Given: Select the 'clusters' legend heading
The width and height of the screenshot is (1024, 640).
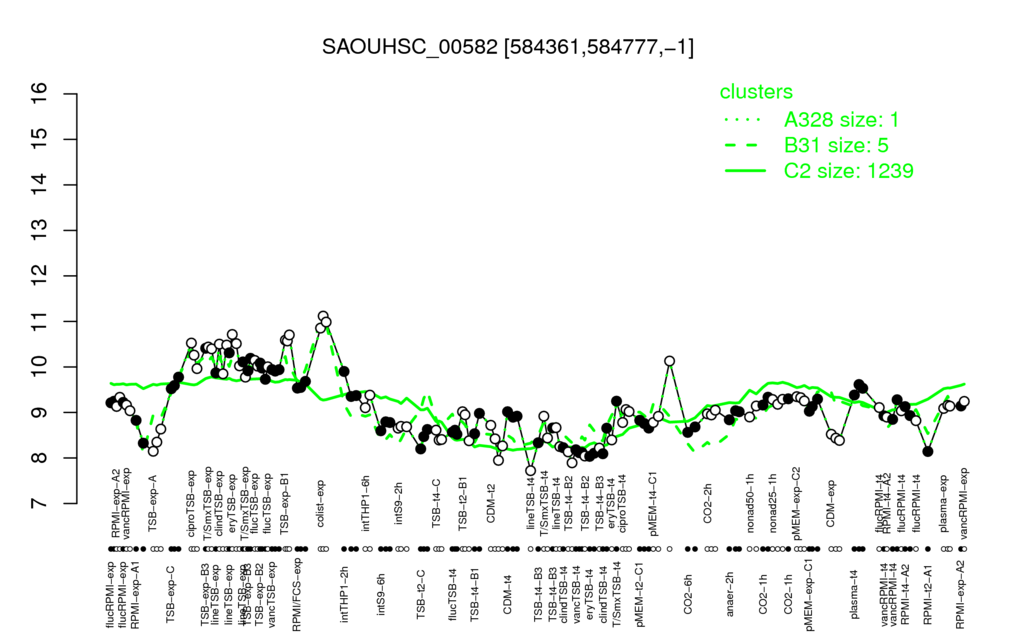Looking at the screenshot, I should point(756,91).
